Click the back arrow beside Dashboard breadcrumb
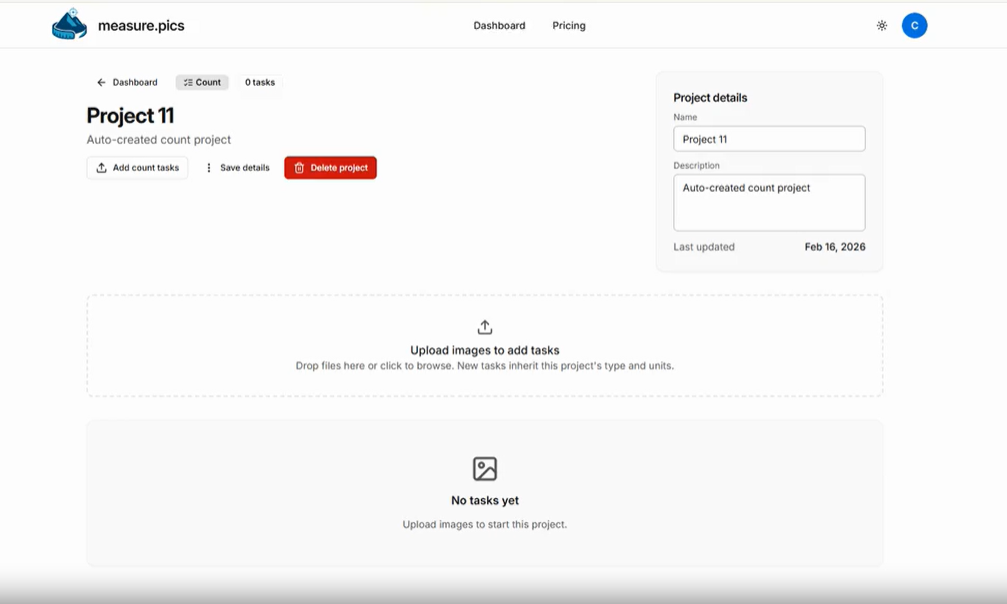The width and height of the screenshot is (1007, 604). point(101,83)
